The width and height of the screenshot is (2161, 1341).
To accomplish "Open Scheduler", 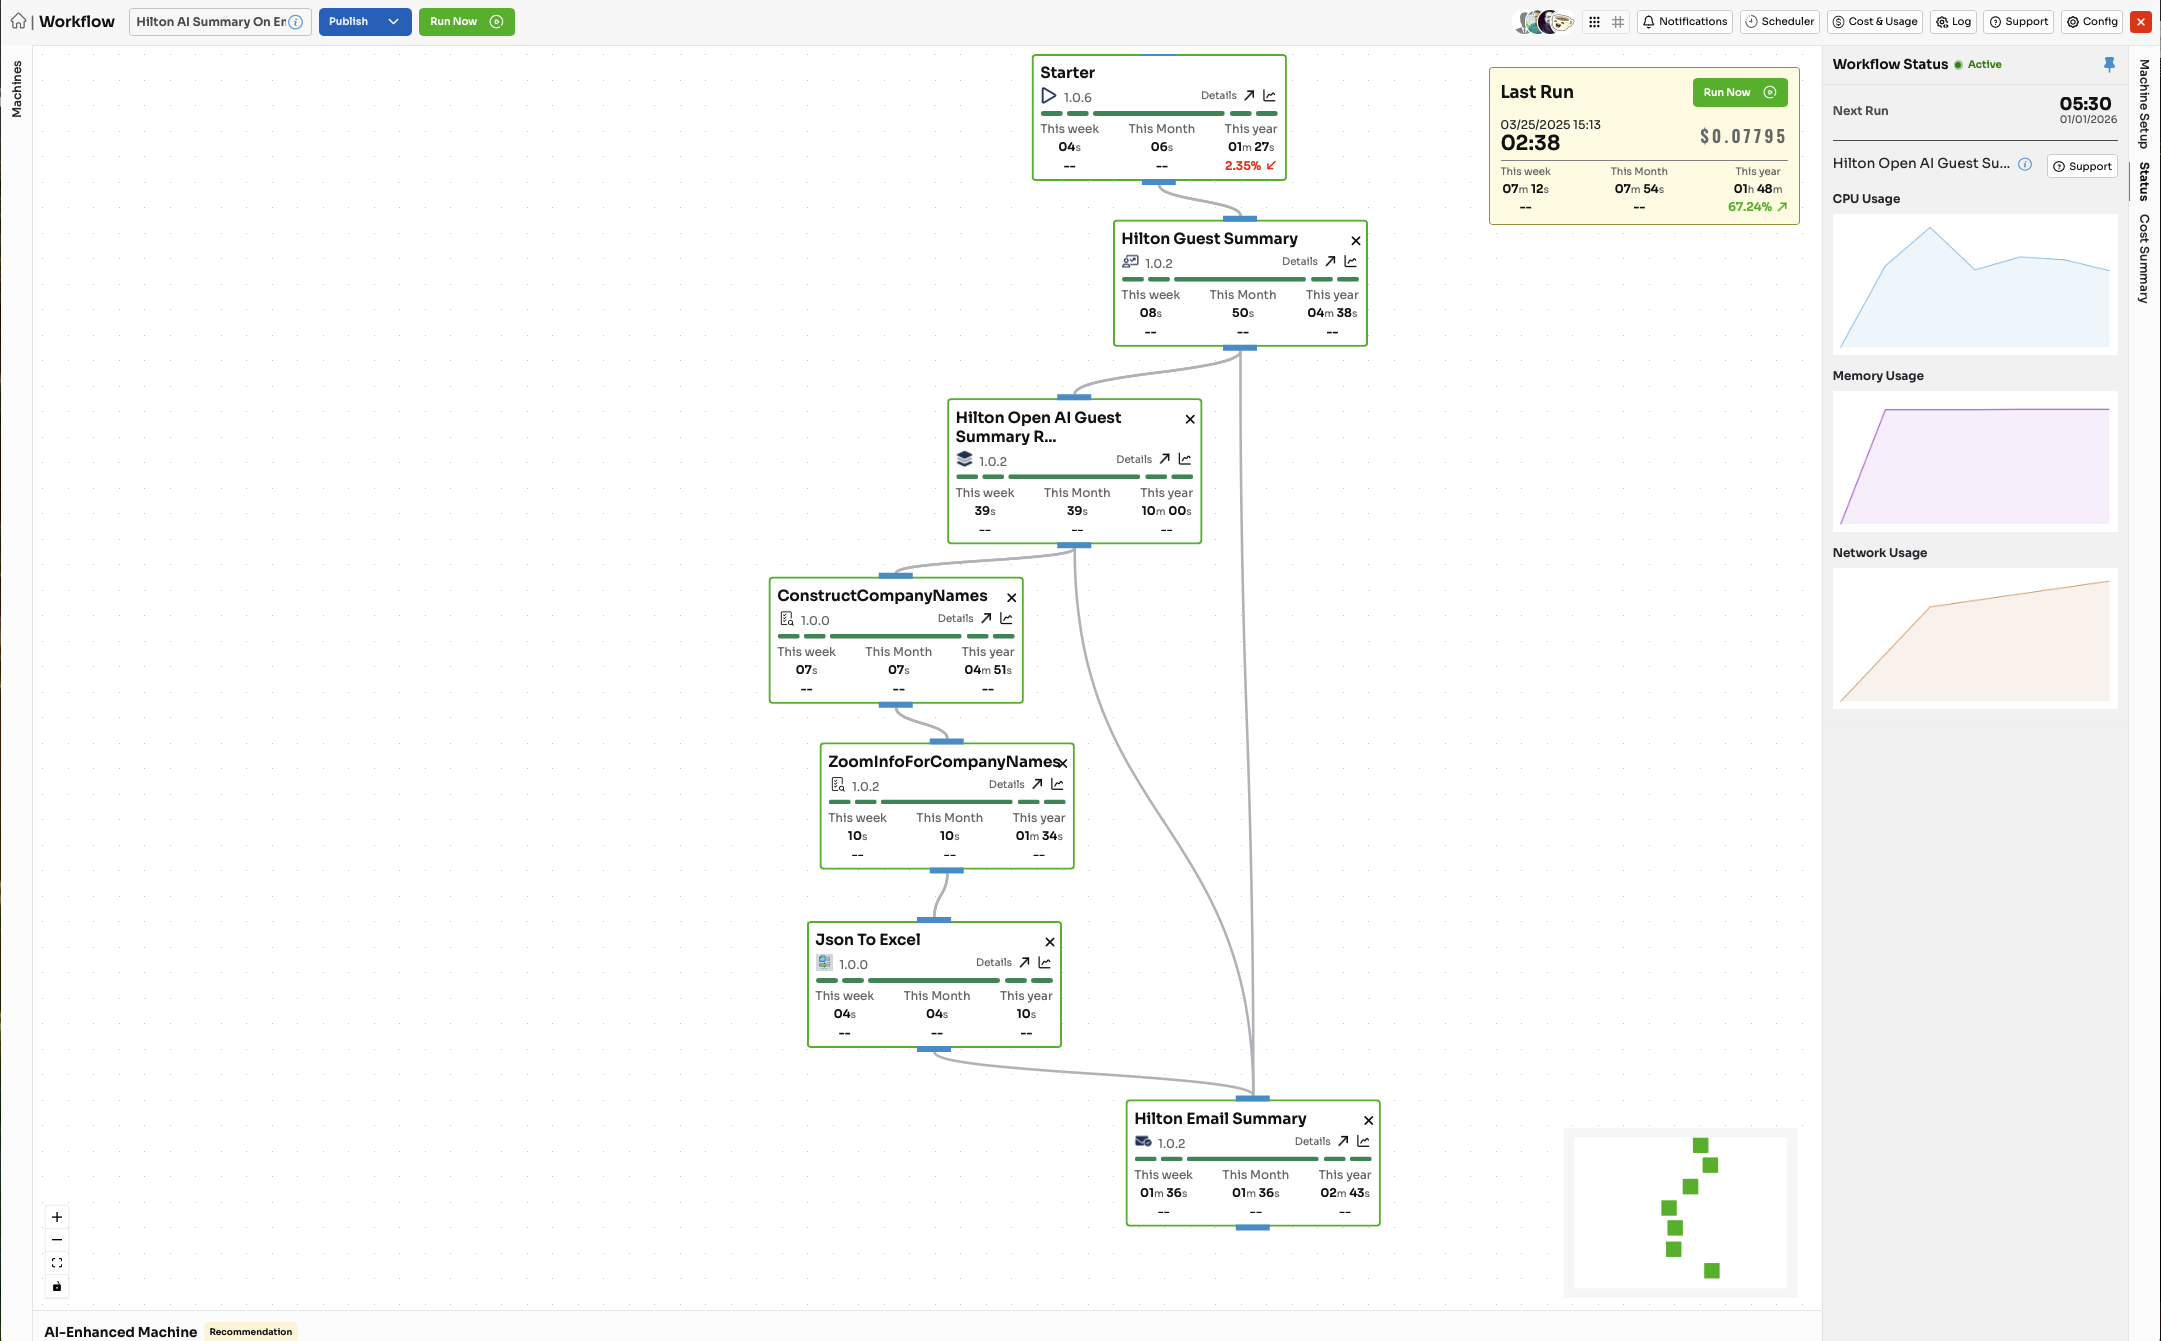I will coord(1779,22).
